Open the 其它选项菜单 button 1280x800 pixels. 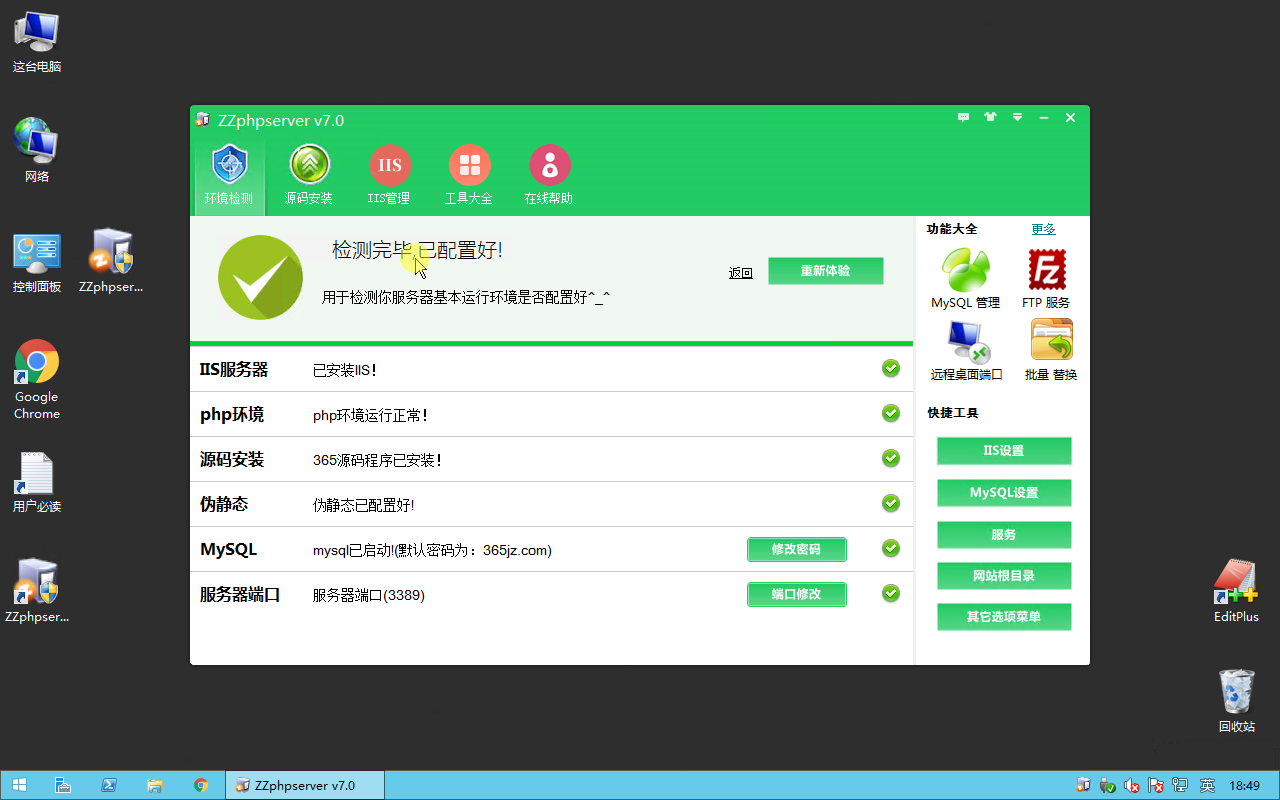[1004, 617]
